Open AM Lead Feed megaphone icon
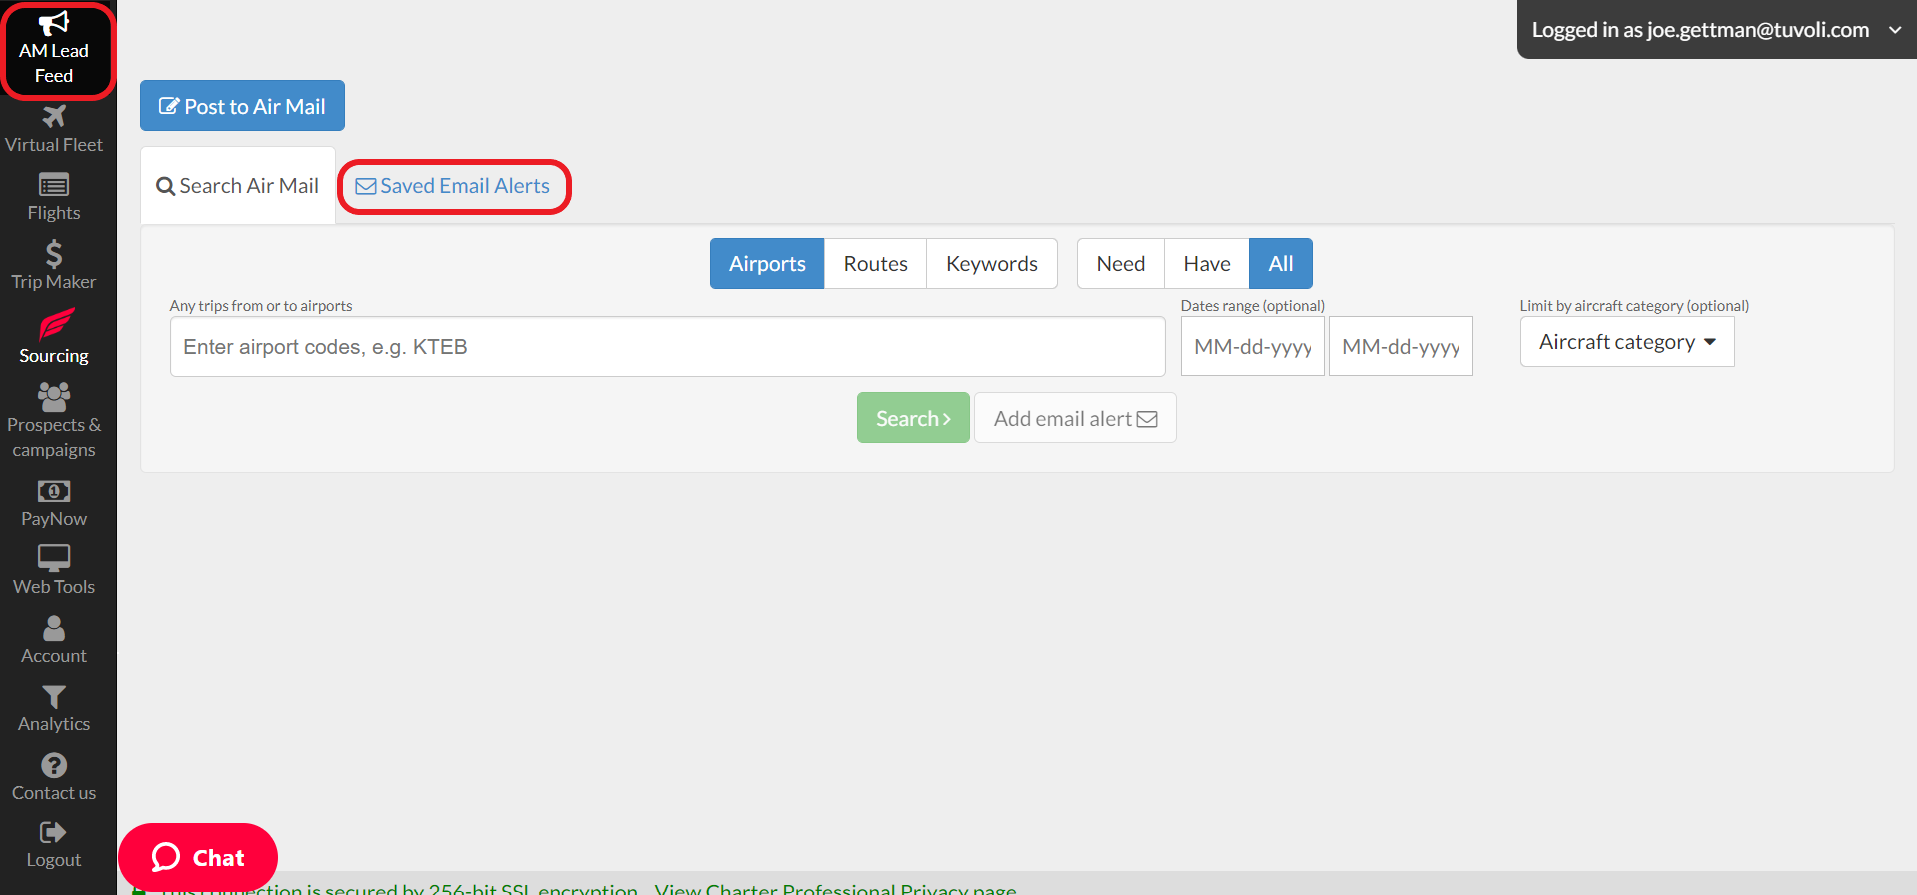Viewport: 1917px width, 895px height. [54, 24]
